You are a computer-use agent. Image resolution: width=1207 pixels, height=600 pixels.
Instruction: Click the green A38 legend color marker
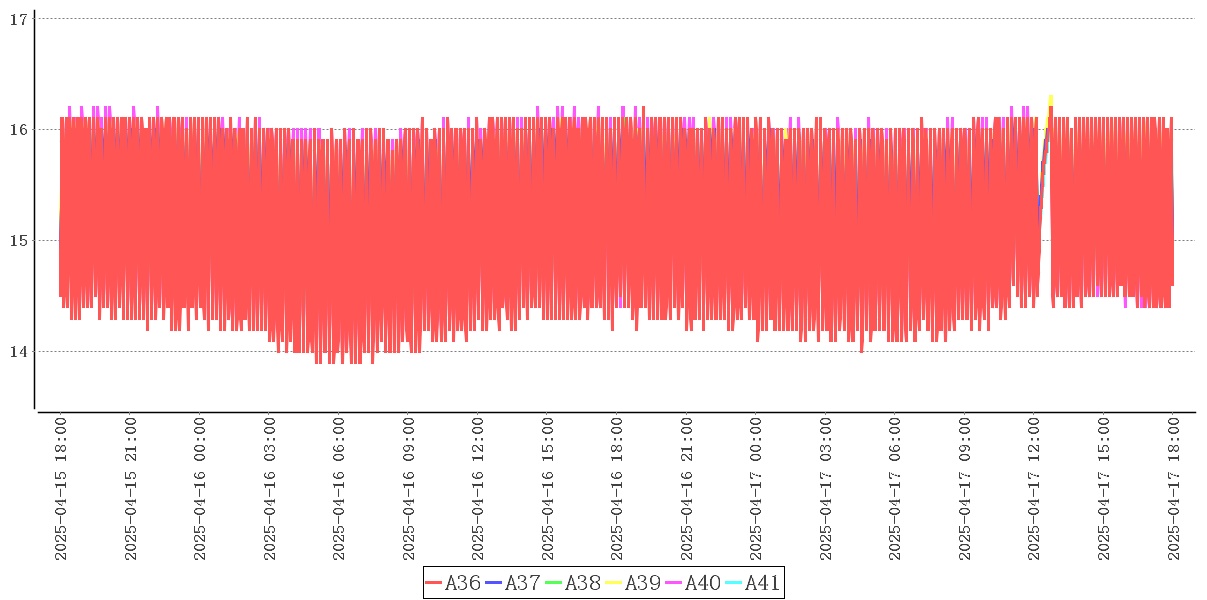(x=554, y=583)
